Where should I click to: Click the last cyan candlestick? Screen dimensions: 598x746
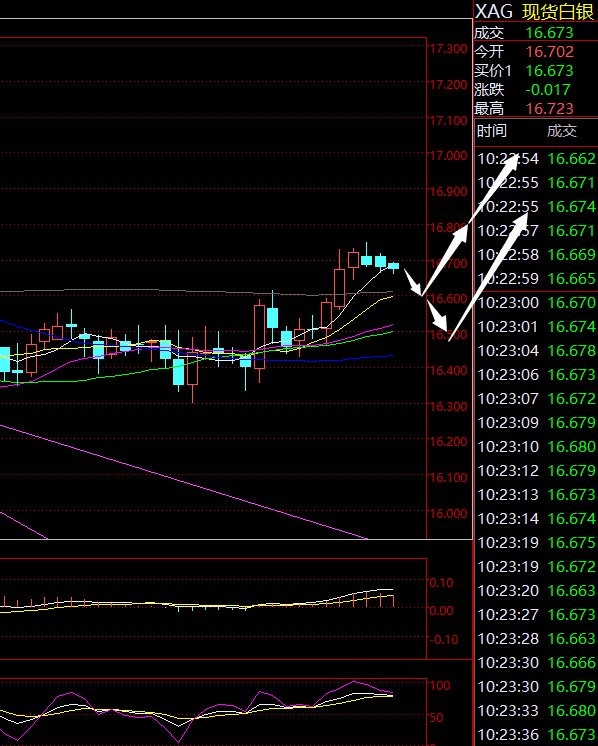(x=393, y=266)
